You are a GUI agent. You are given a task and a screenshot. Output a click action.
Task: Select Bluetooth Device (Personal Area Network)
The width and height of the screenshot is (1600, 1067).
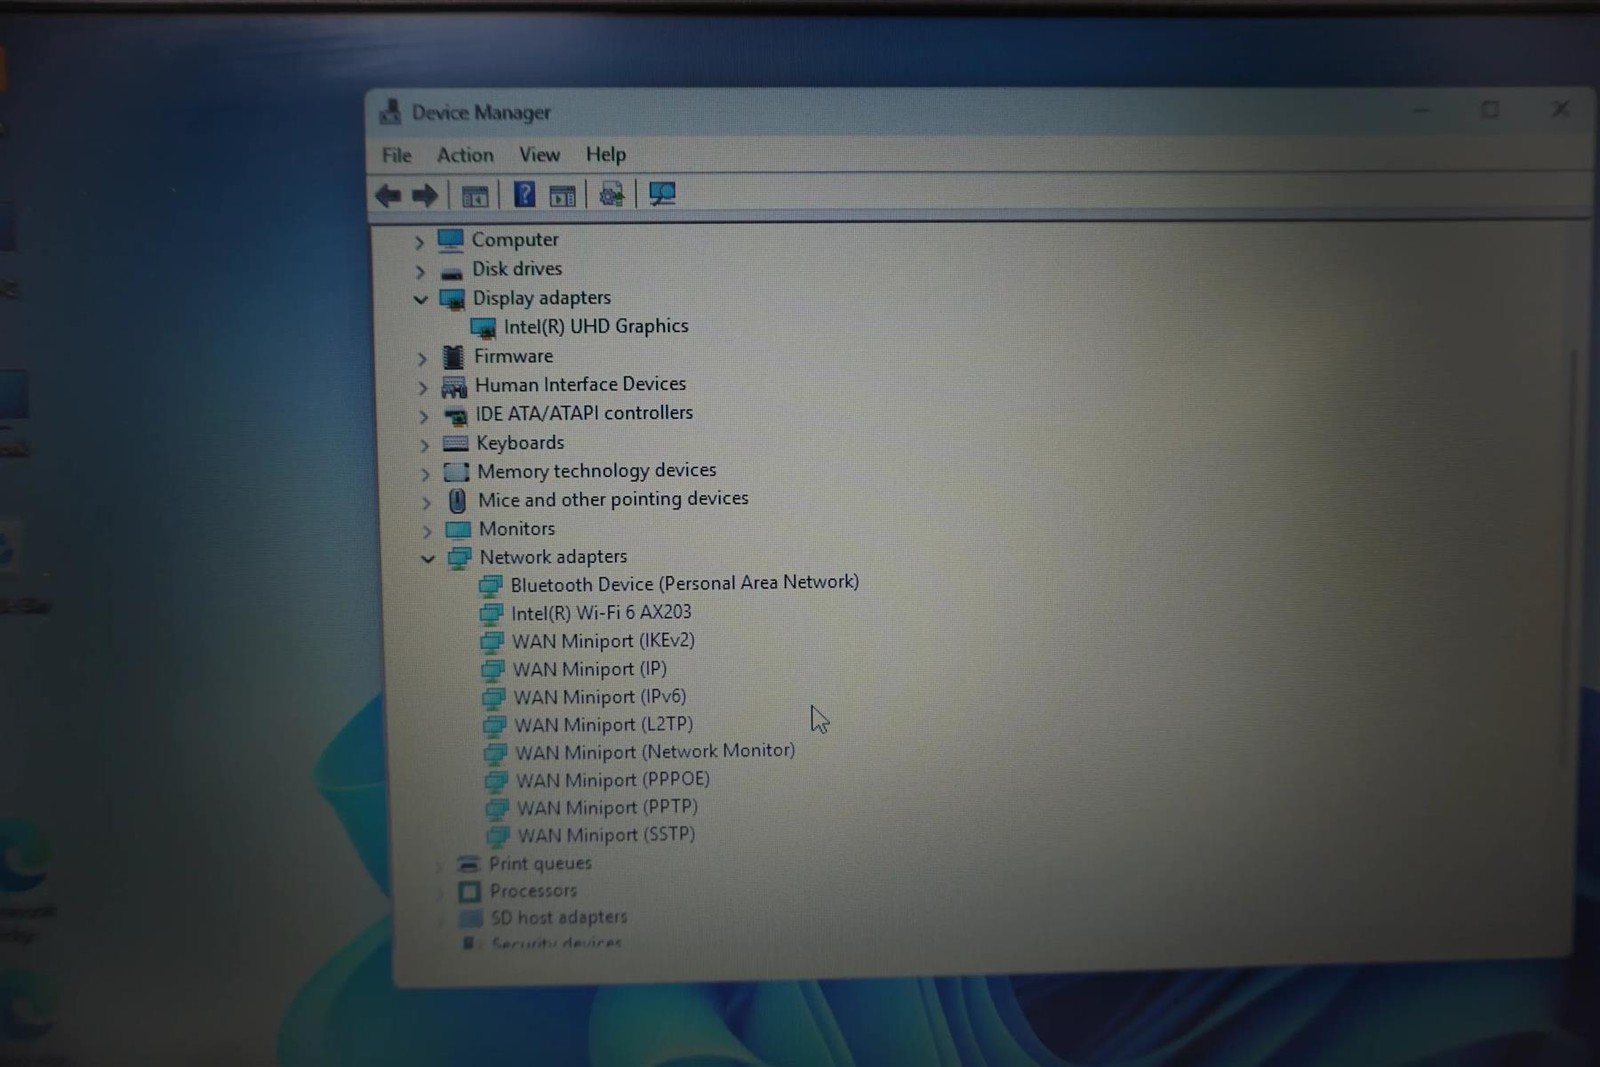(x=685, y=583)
